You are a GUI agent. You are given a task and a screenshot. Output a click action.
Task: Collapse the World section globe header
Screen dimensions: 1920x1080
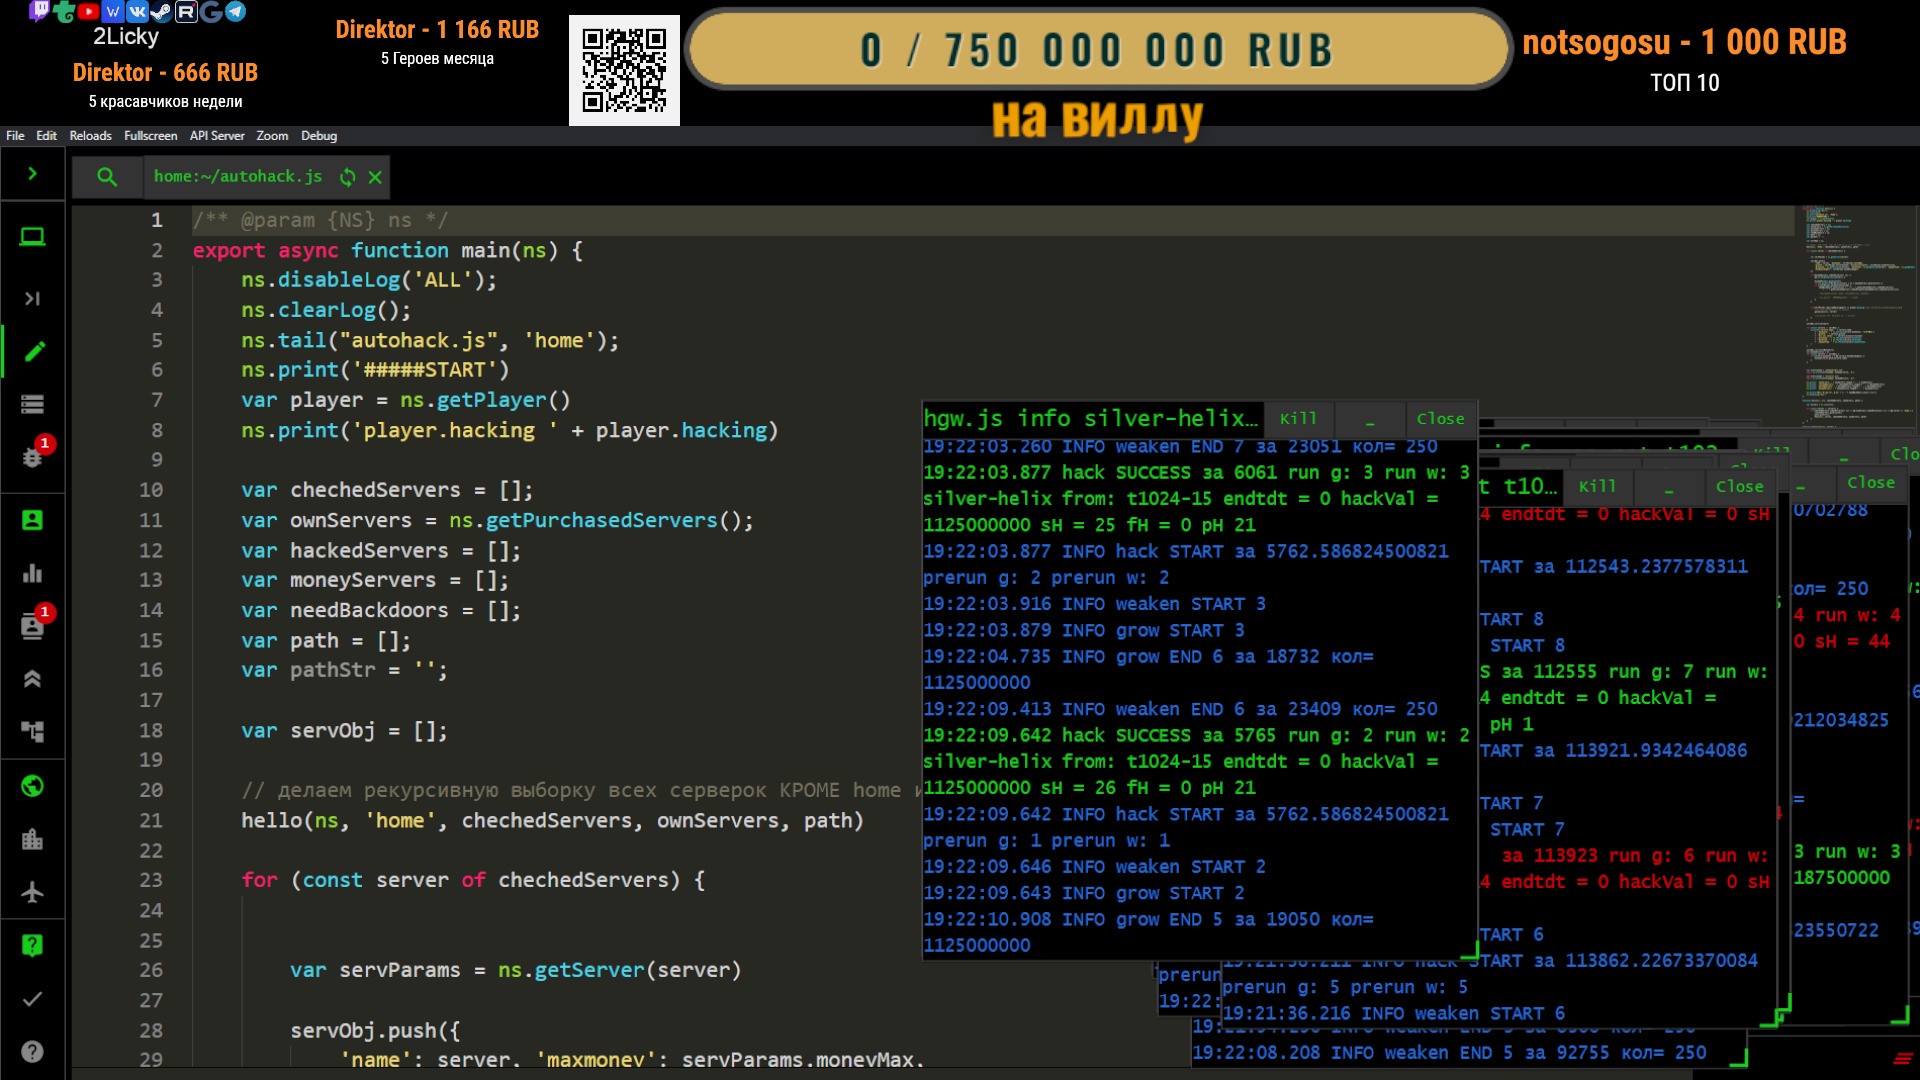pos(32,786)
